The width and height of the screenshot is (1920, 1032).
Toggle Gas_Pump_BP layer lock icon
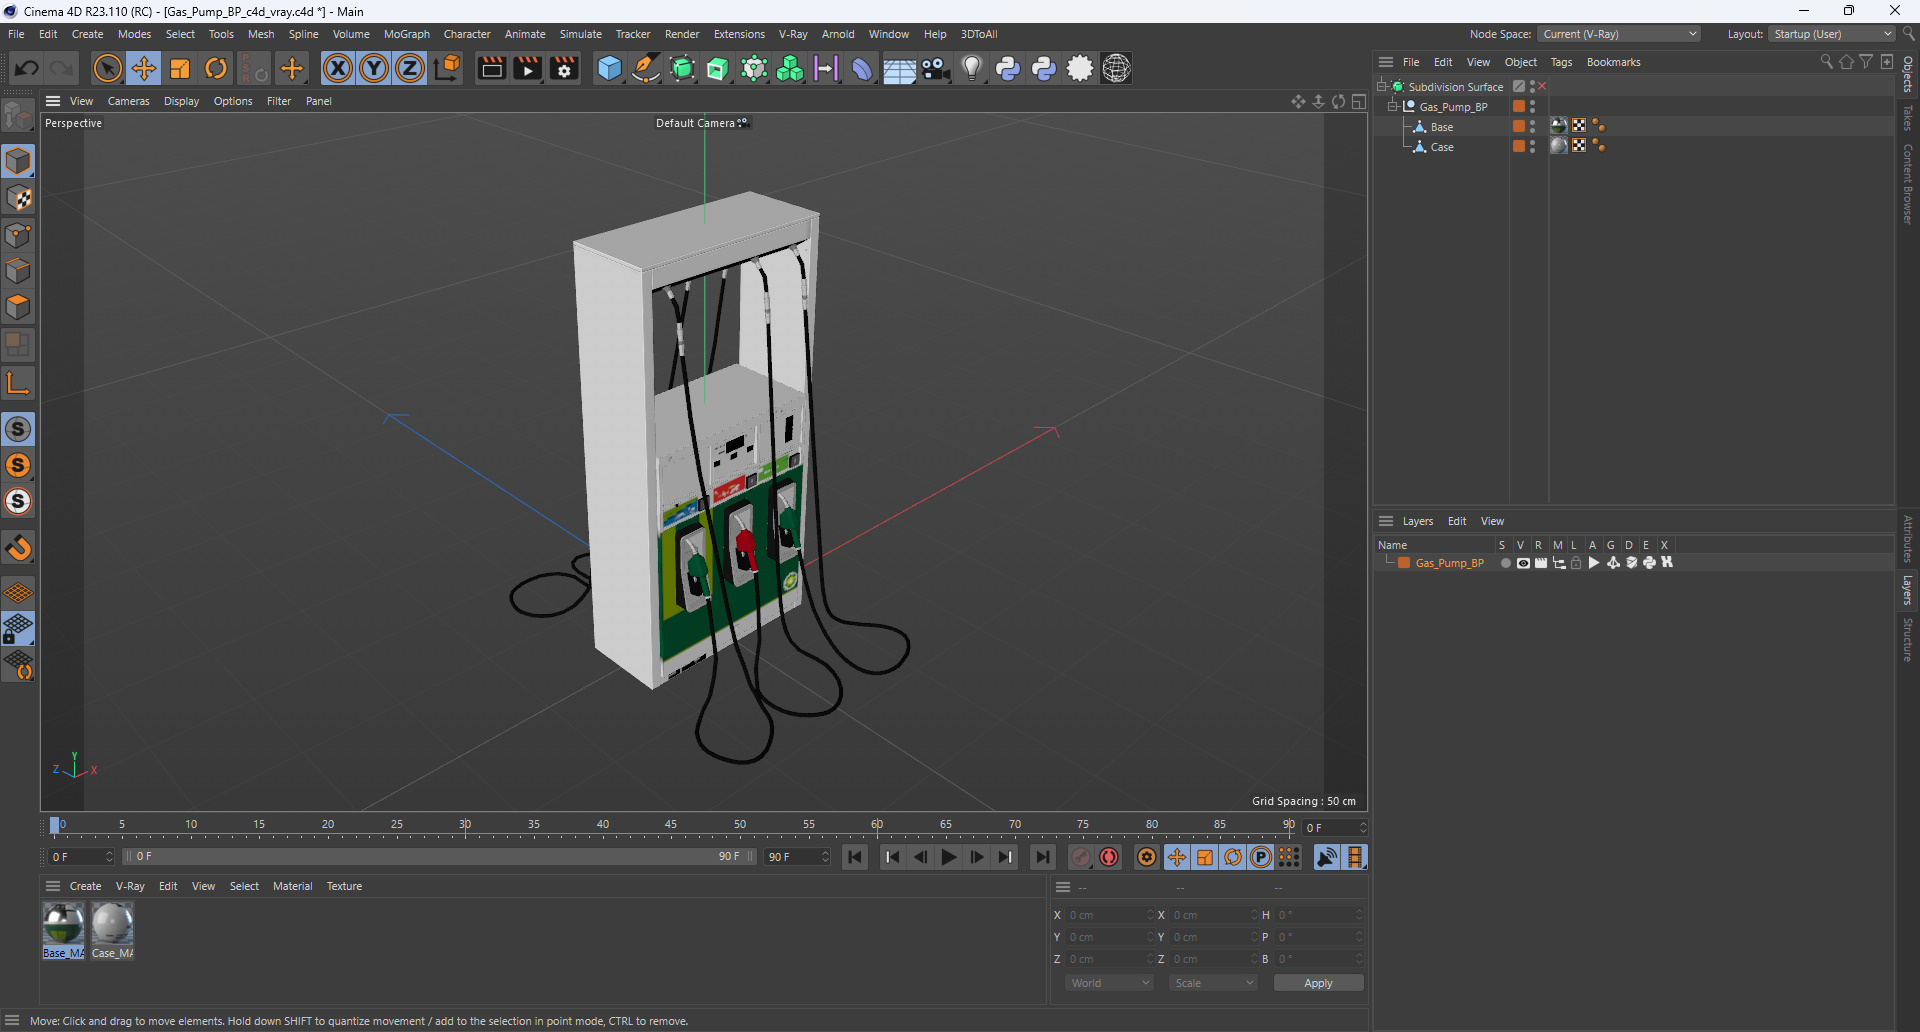[1576, 563]
